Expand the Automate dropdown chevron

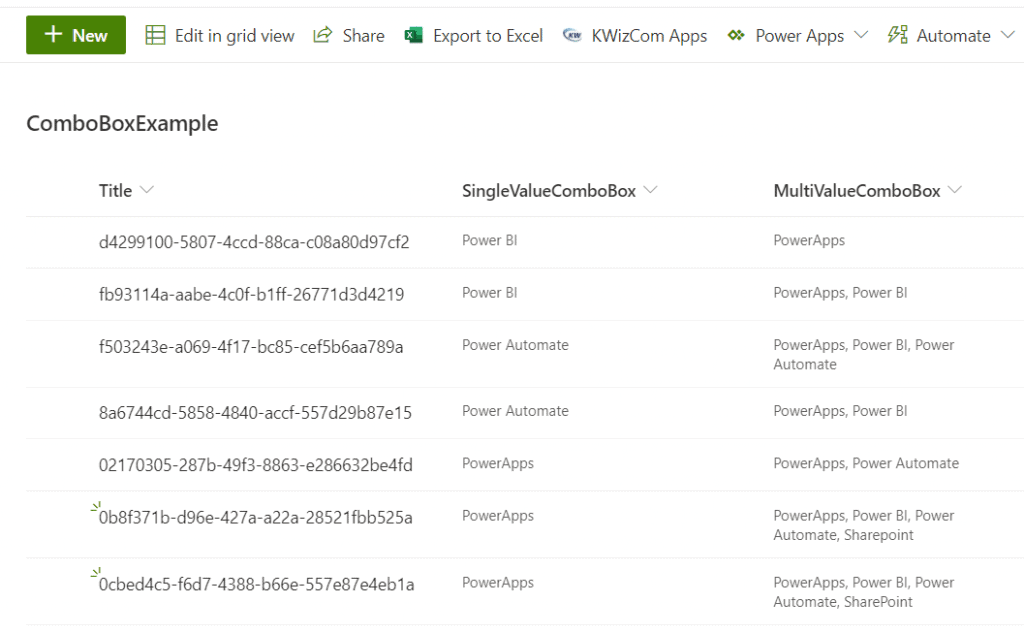pos(1008,35)
